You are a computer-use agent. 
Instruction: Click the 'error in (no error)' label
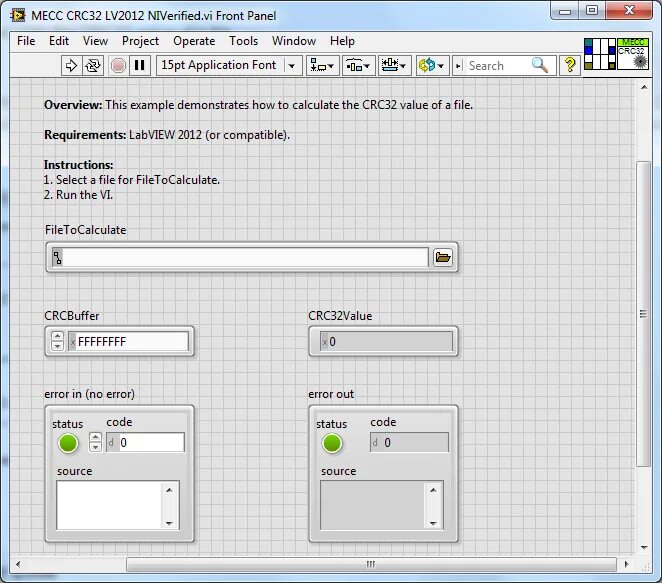point(90,394)
